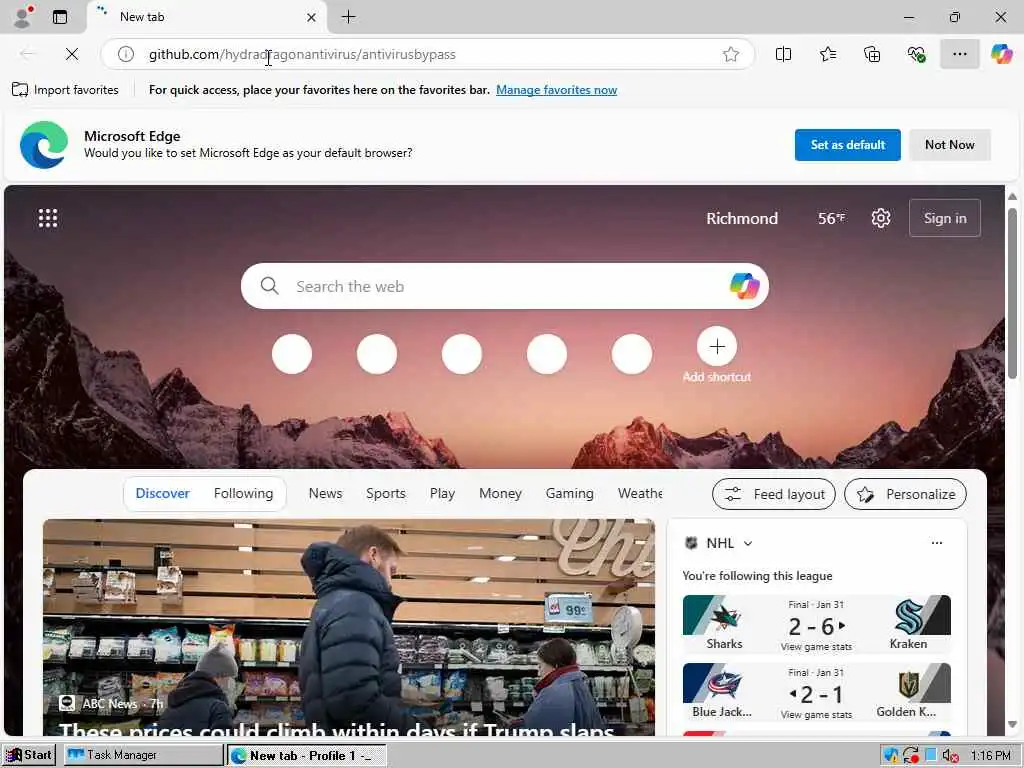Click the Sign in button
Screen dimensions: 1024x768
[944, 218]
